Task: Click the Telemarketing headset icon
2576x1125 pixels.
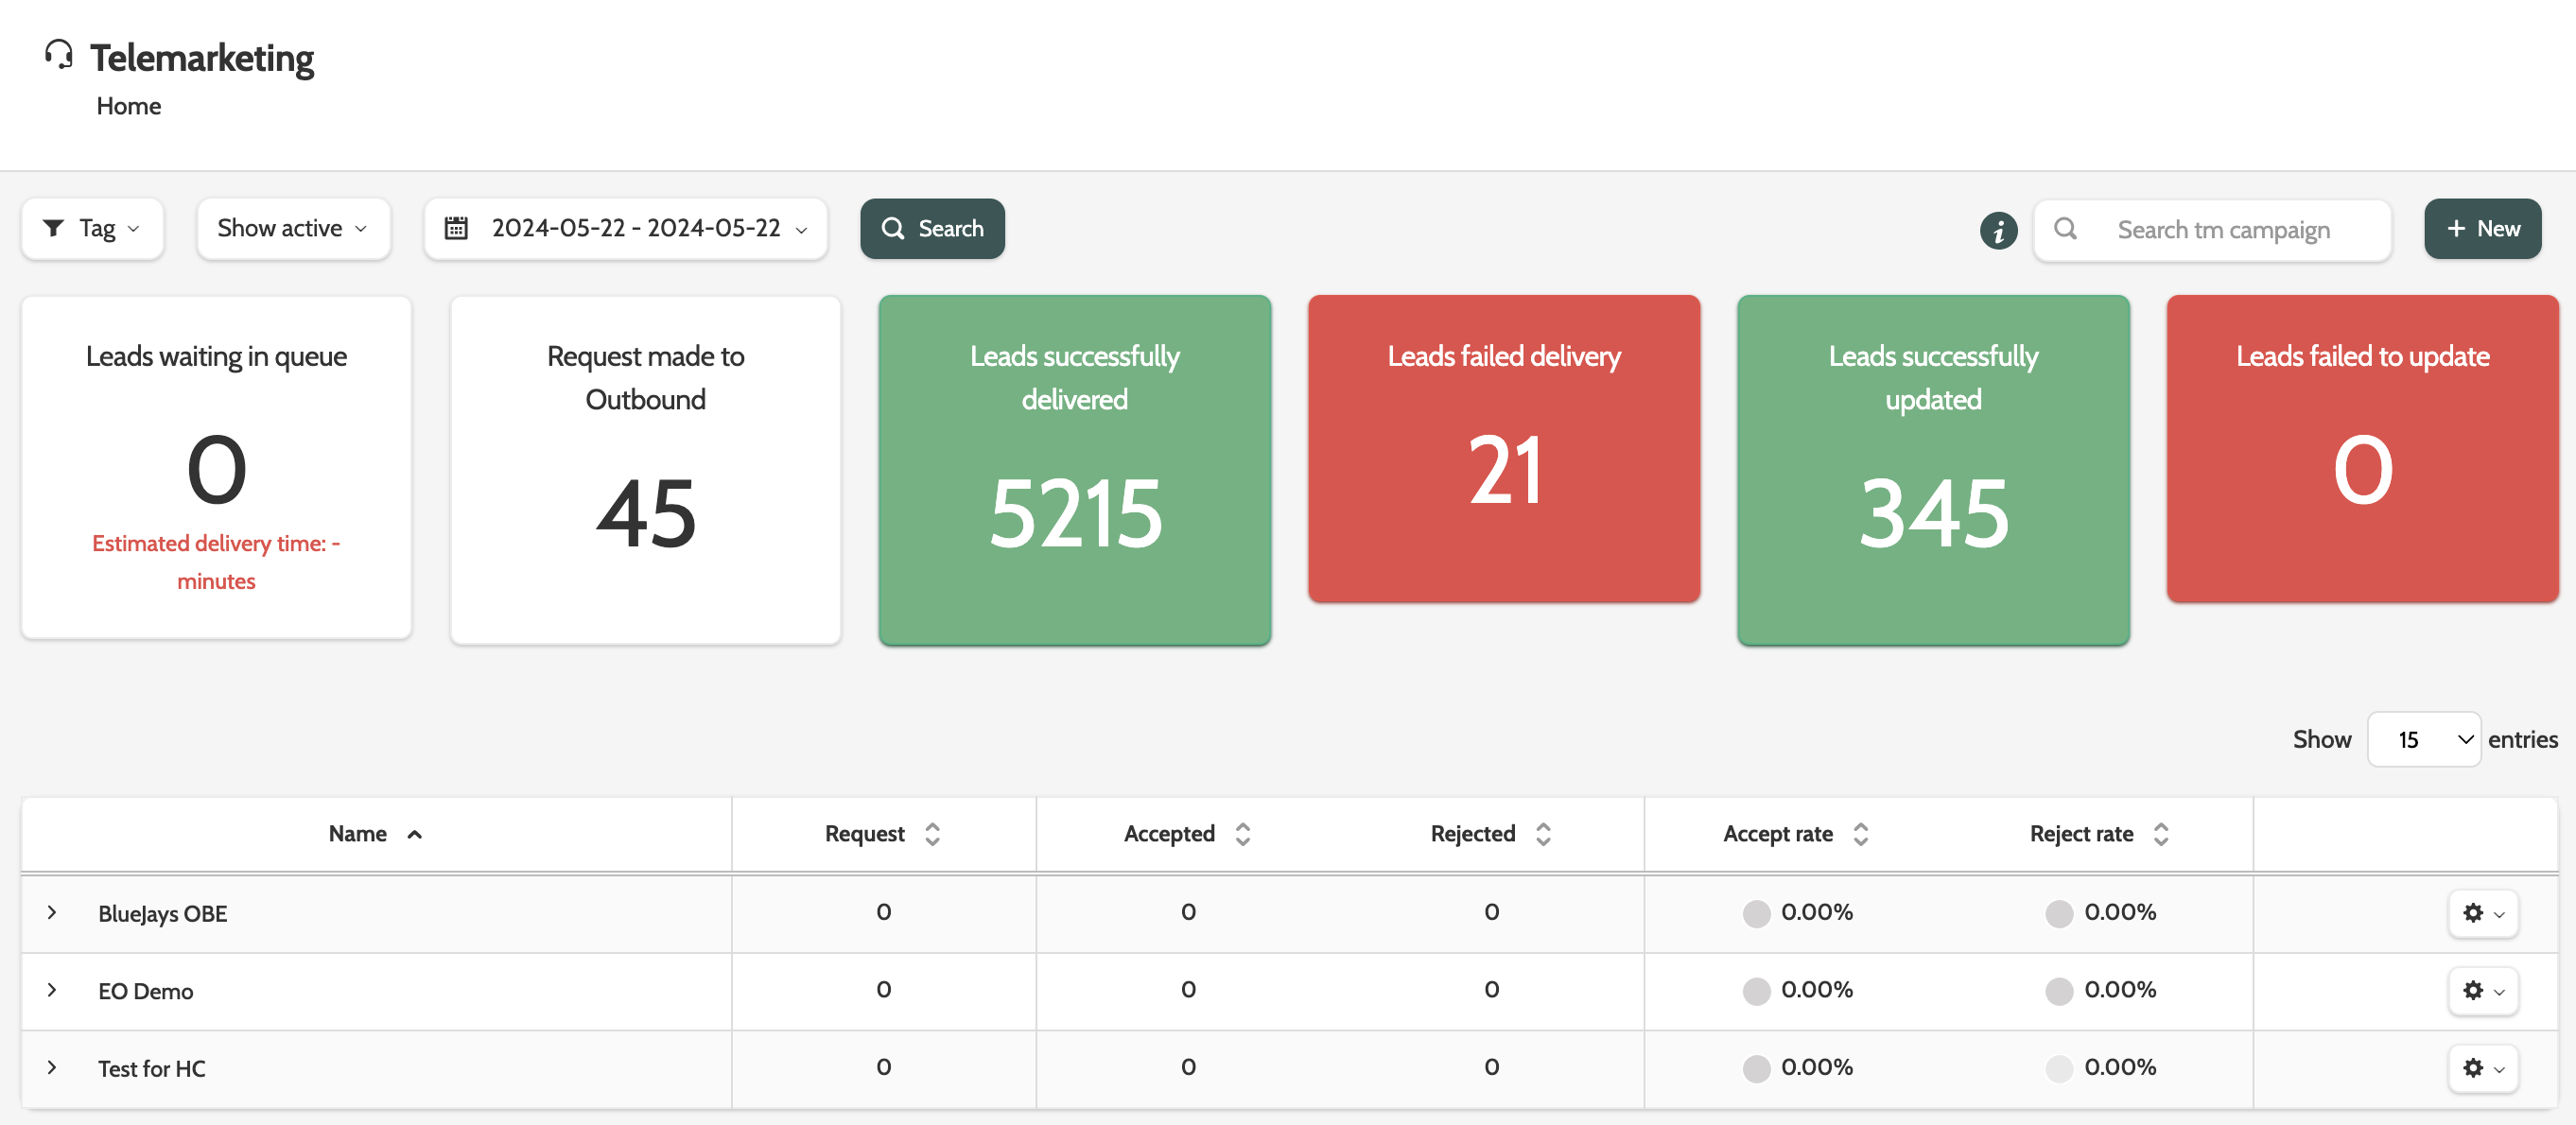Action: click(x=59, y=55)
